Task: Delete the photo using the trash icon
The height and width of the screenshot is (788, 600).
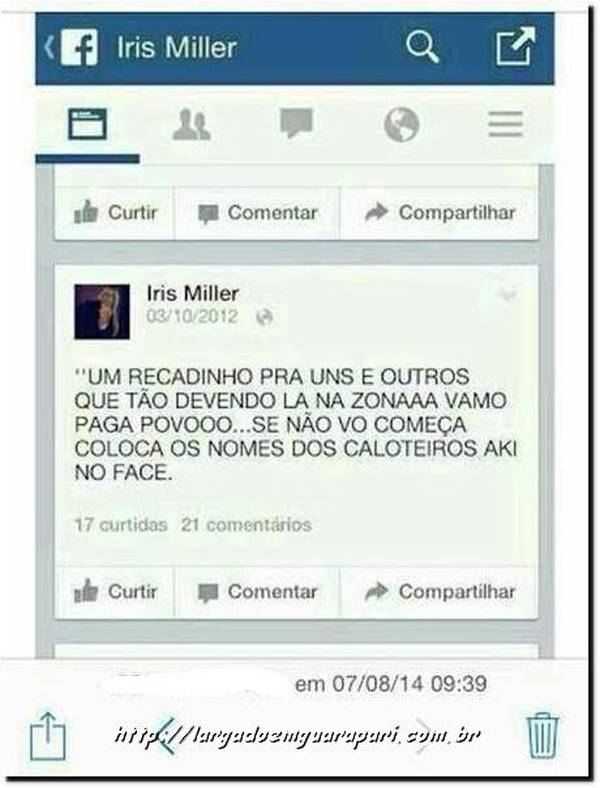Action: 542,737
